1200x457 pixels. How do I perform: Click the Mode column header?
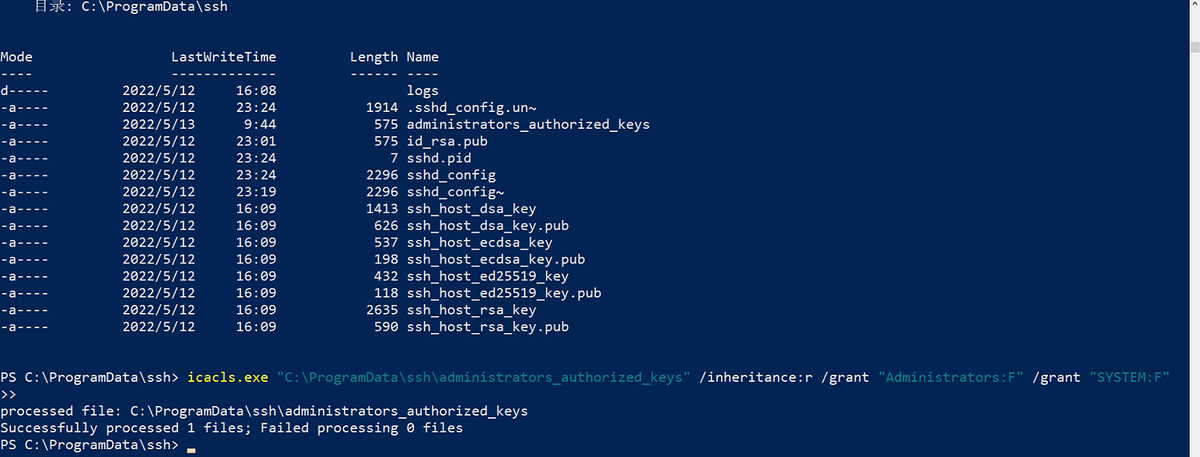point(17,57)
